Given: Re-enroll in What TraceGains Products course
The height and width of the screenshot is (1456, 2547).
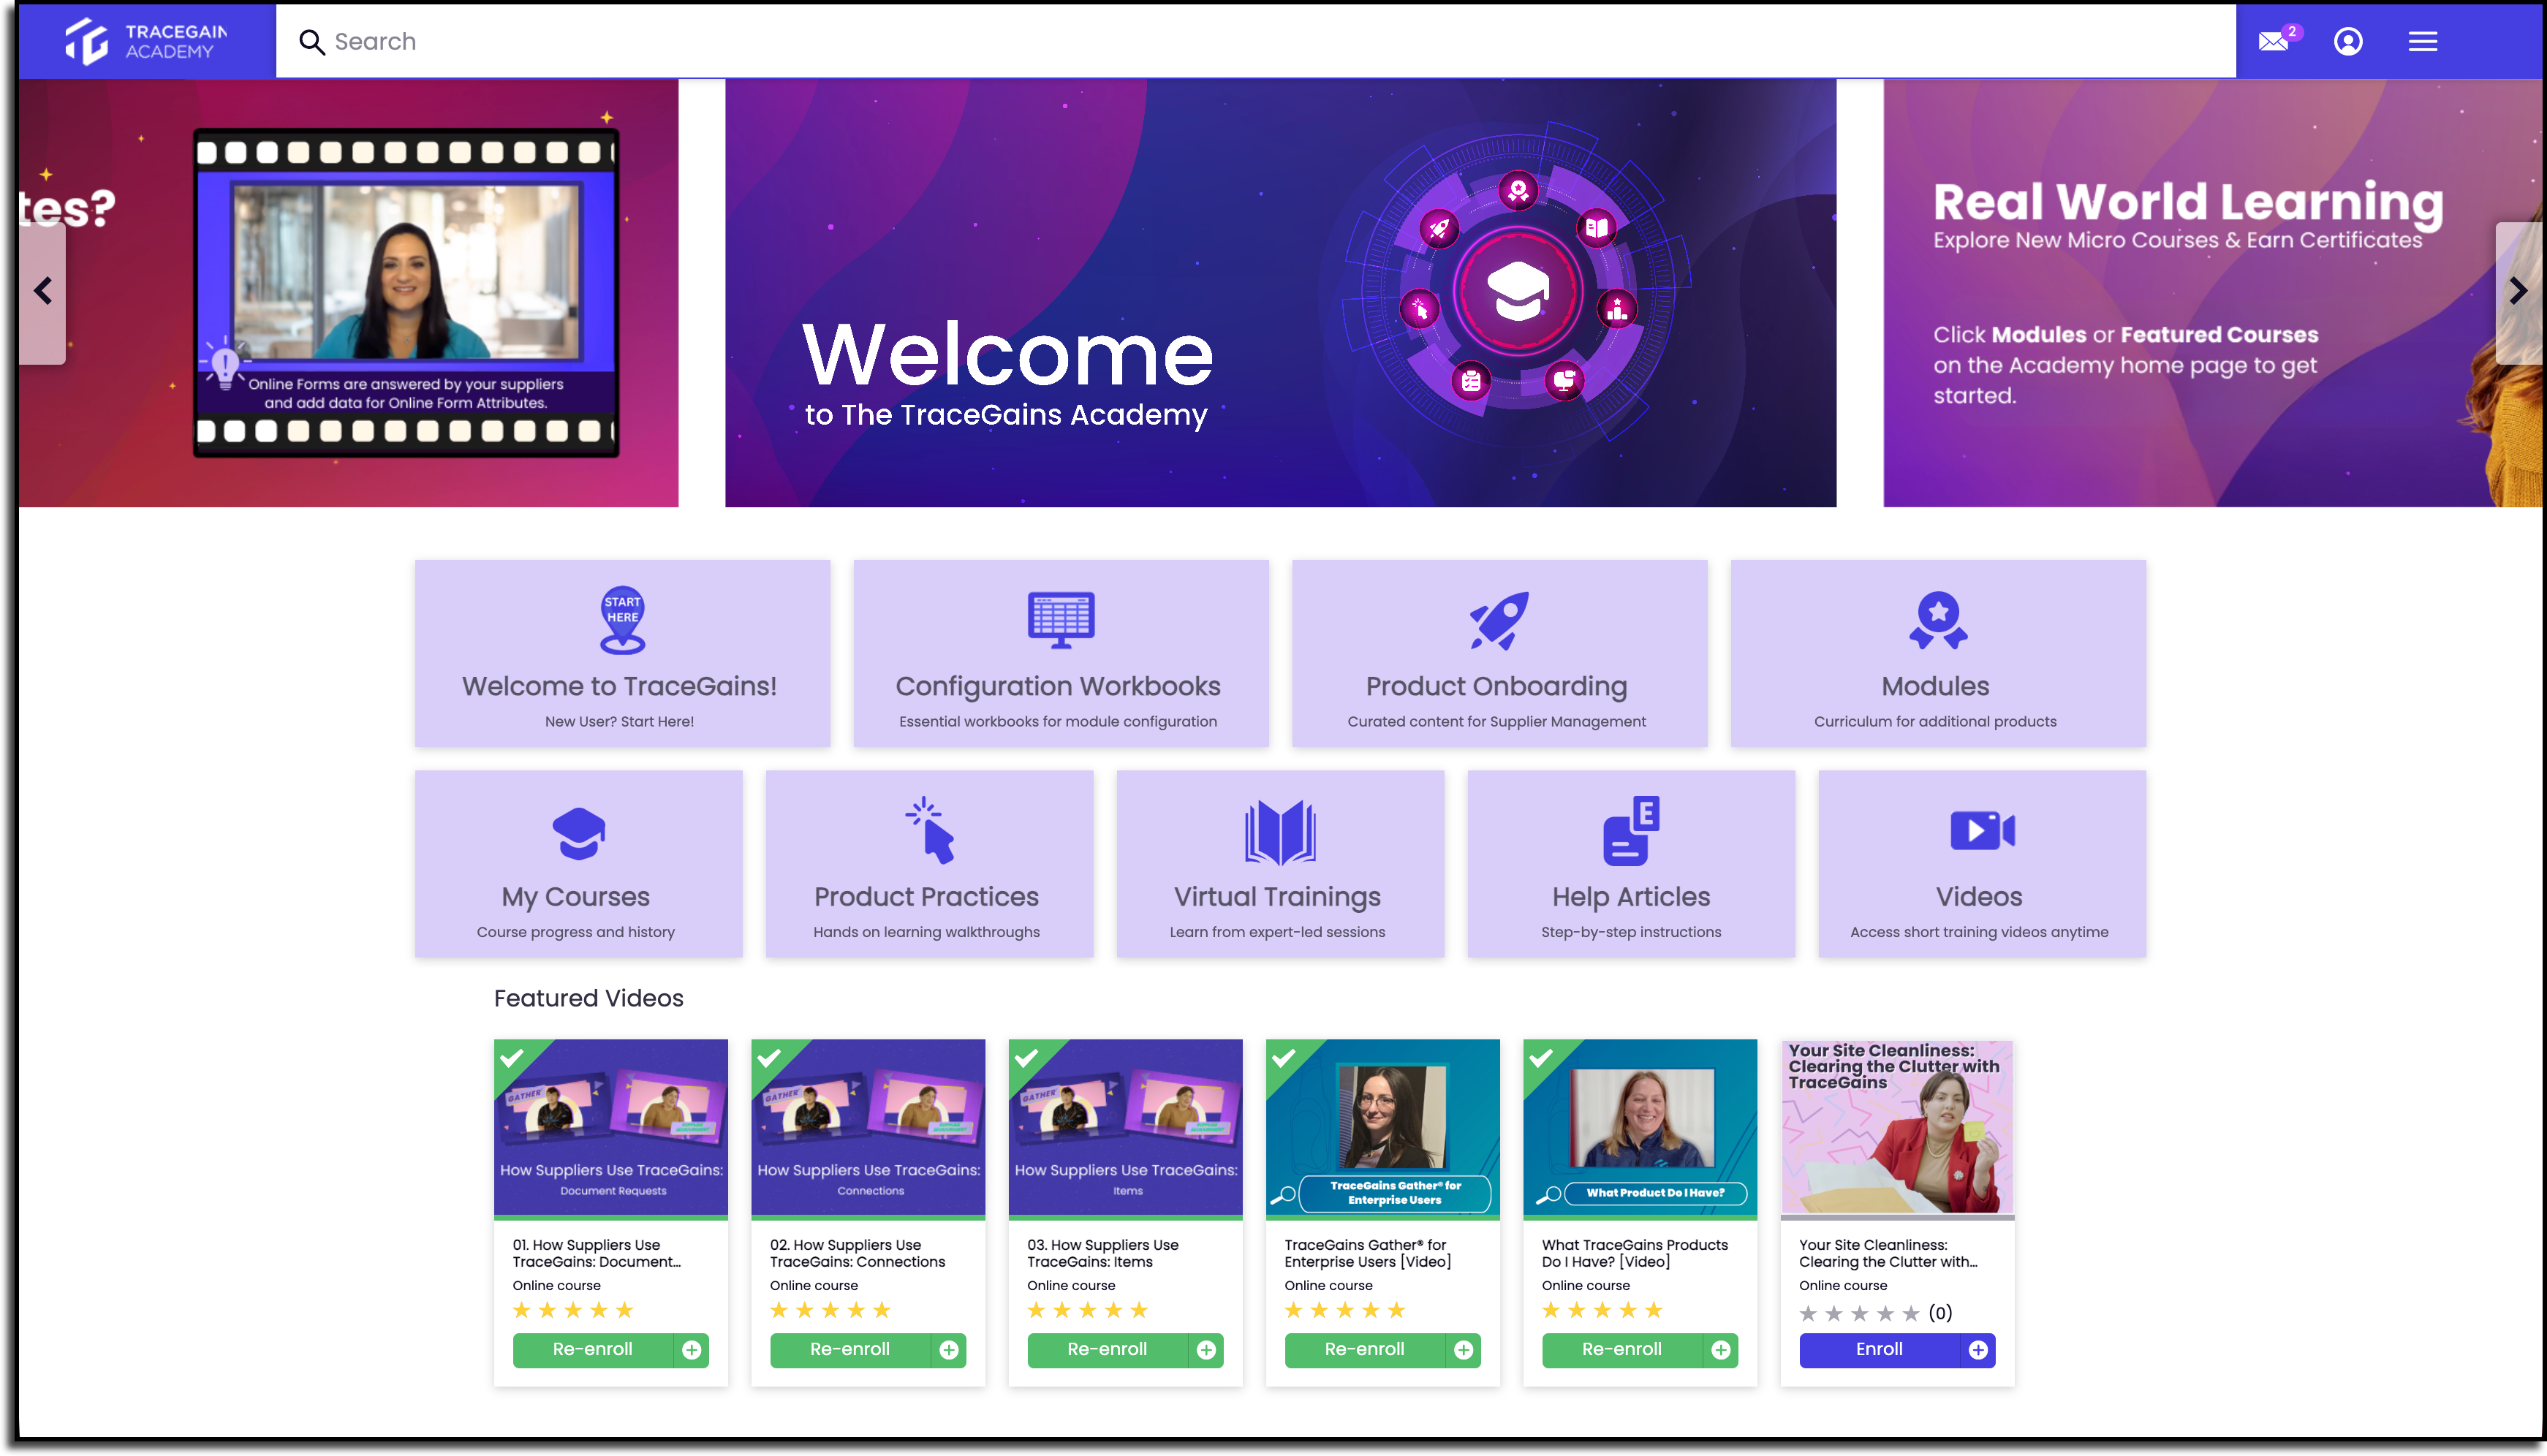Looking at the screenshot, I should (1622, 1350).
